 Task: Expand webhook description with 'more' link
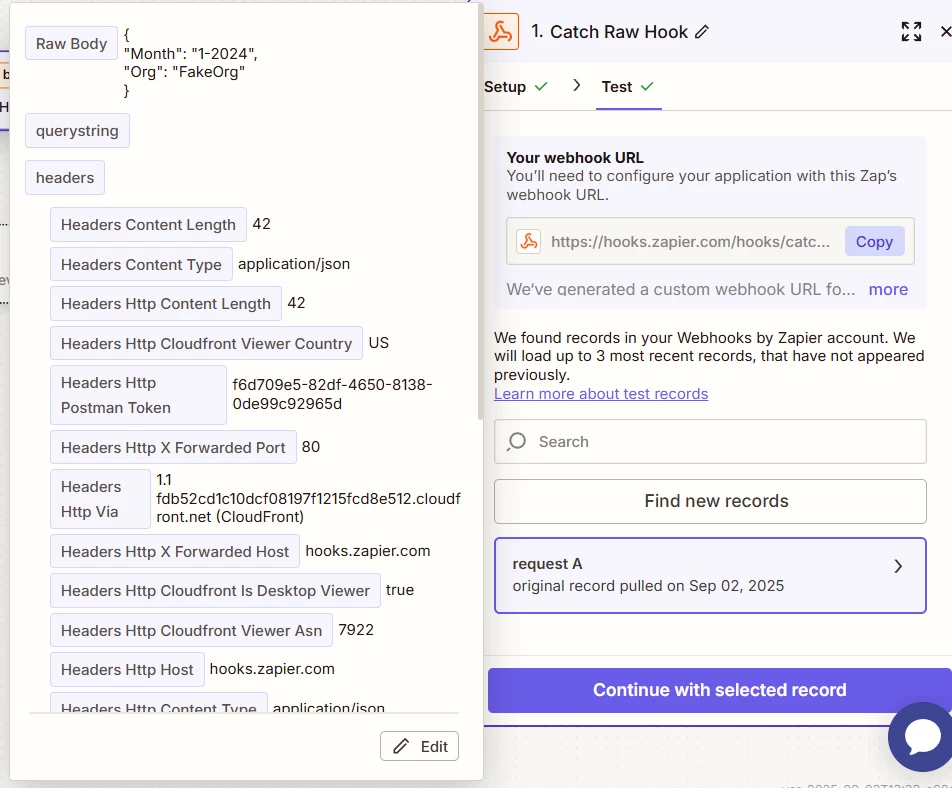pyautogui.click(x=888, y=290)
